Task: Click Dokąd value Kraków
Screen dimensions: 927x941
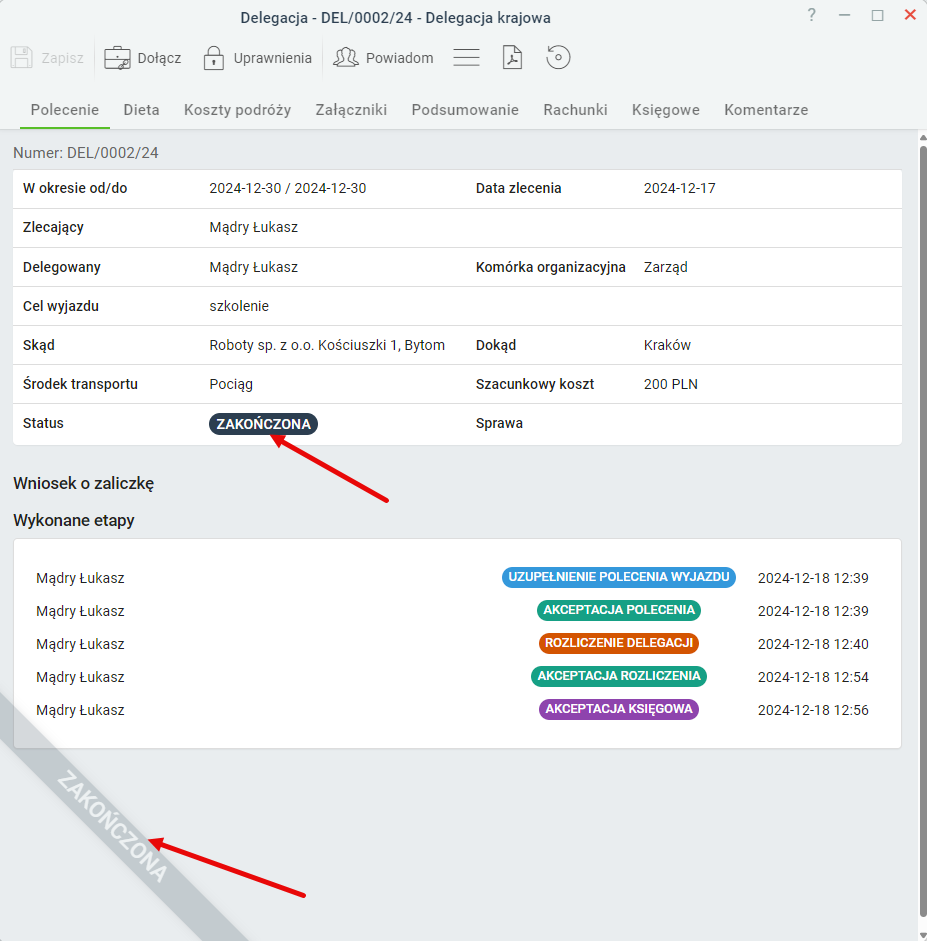Action: (x=667, y=345)
